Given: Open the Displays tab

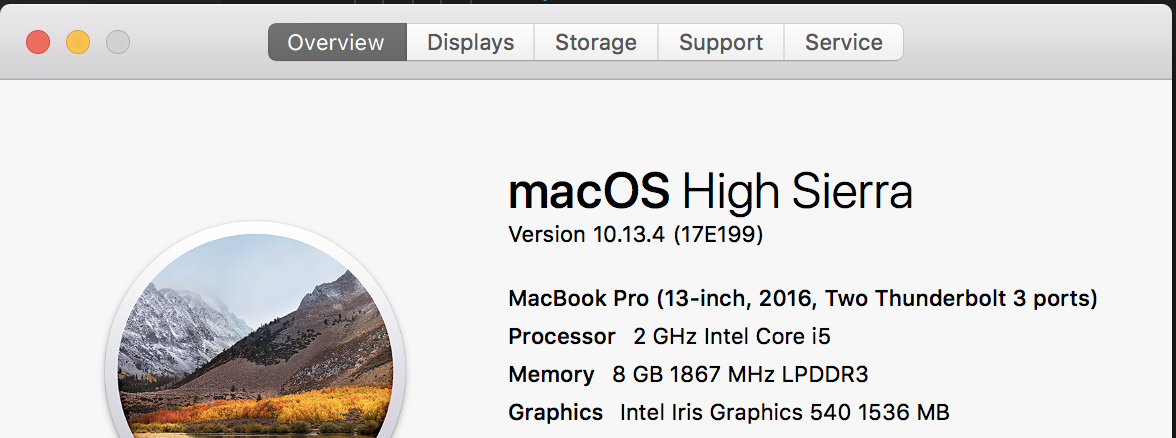Looking at the screenshot, I should pos(470,42).
